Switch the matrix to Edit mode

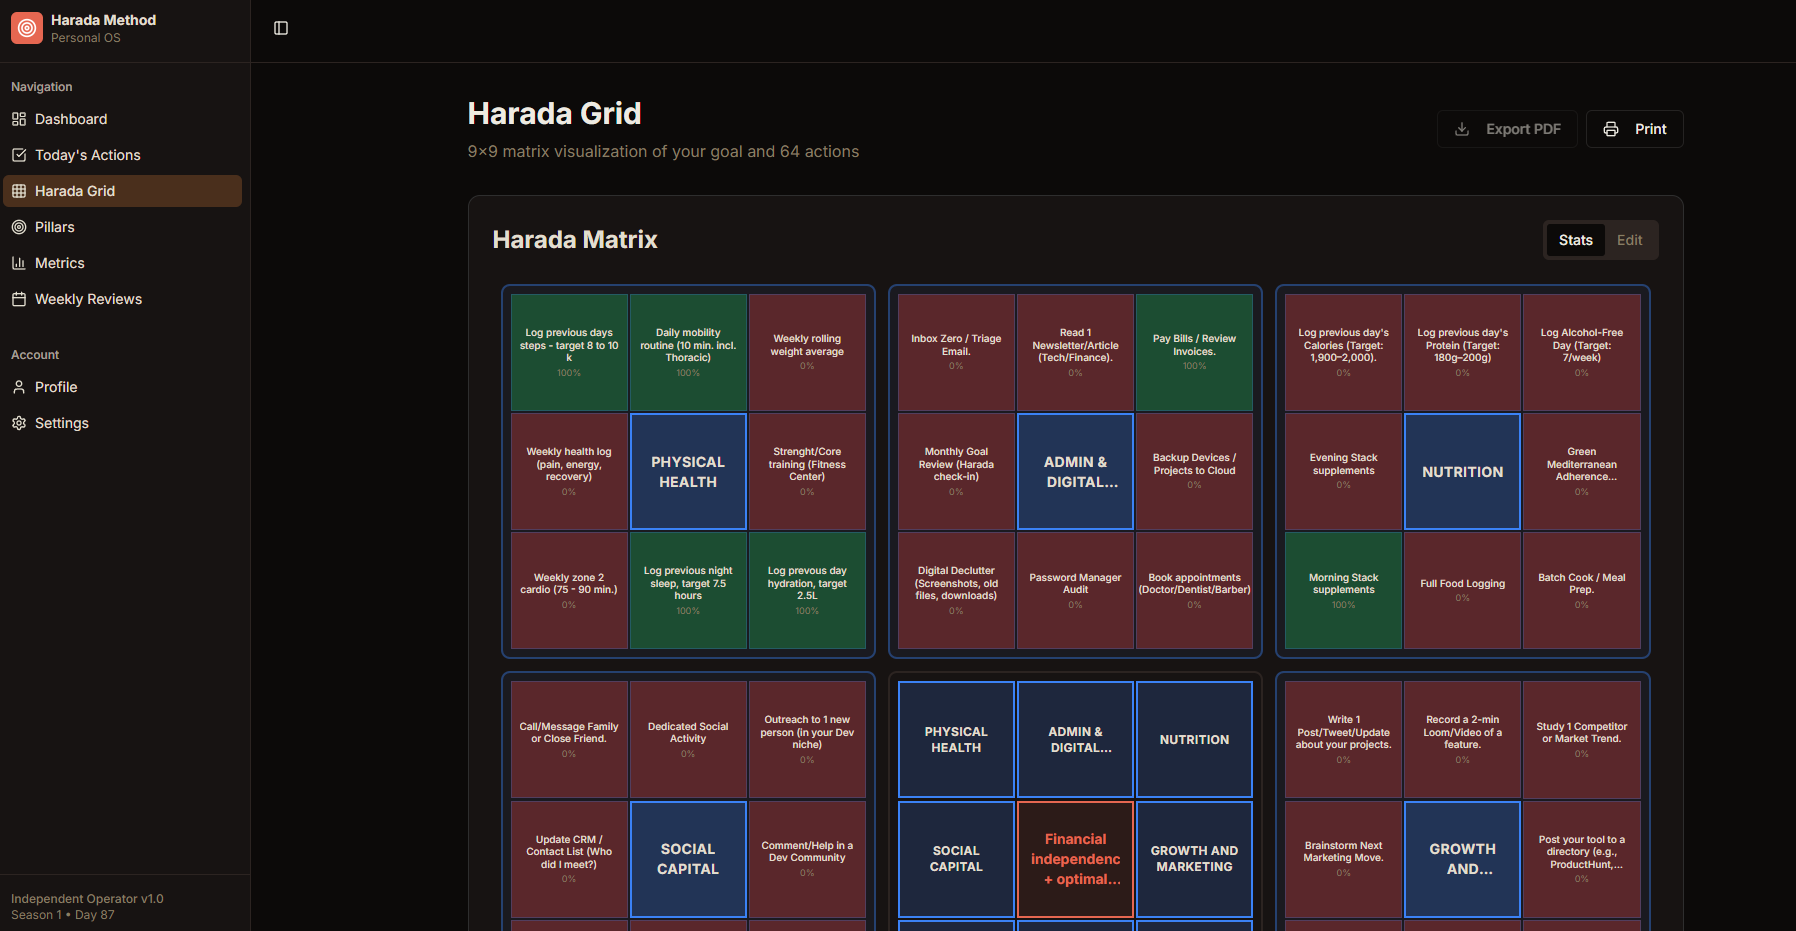(1628, 239)
